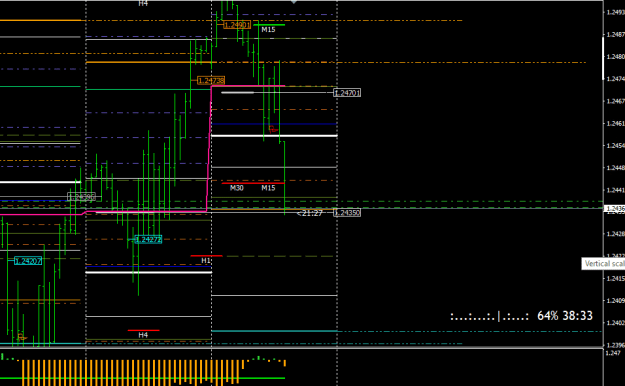This screenshot has width=625, height=386.
Task: Select the white 1.24701 price label
Action: (347, 93)
